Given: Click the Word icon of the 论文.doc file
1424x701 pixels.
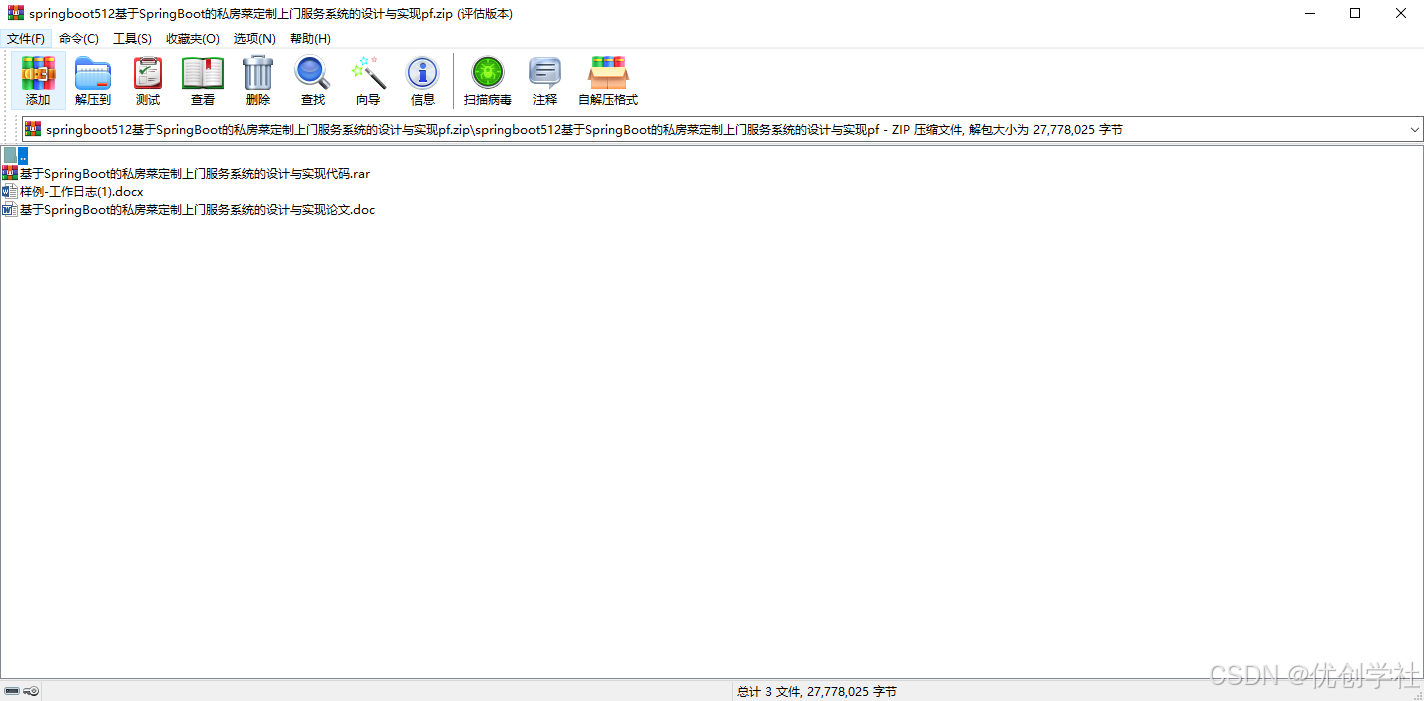Looking at the screenshot, I should tap(10, 210).
